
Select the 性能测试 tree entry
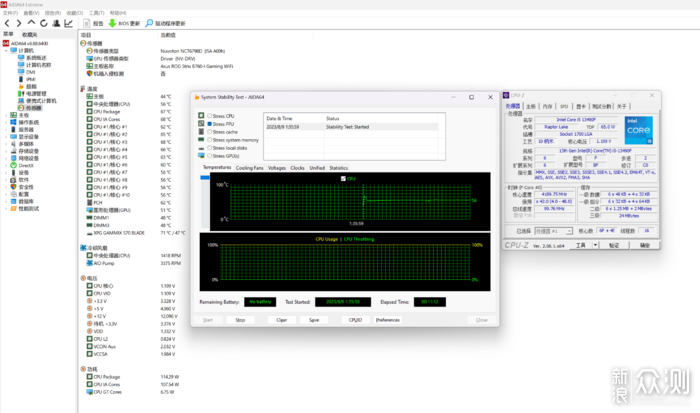29,209
